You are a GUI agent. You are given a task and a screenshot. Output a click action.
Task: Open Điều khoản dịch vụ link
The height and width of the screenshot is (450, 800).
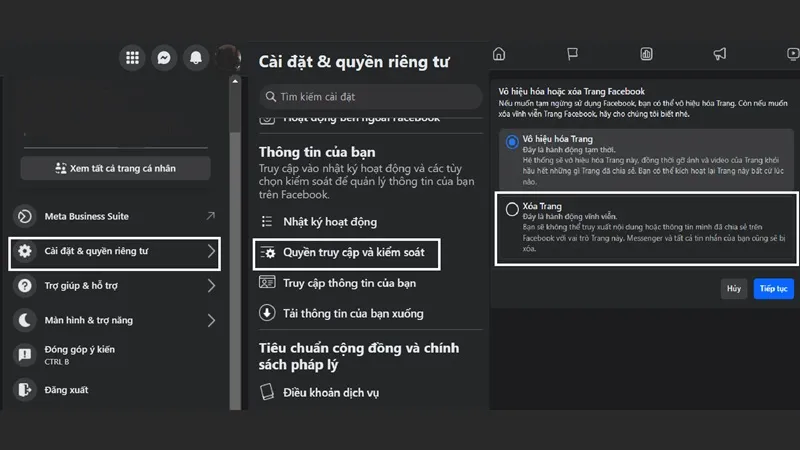[331, 393]
